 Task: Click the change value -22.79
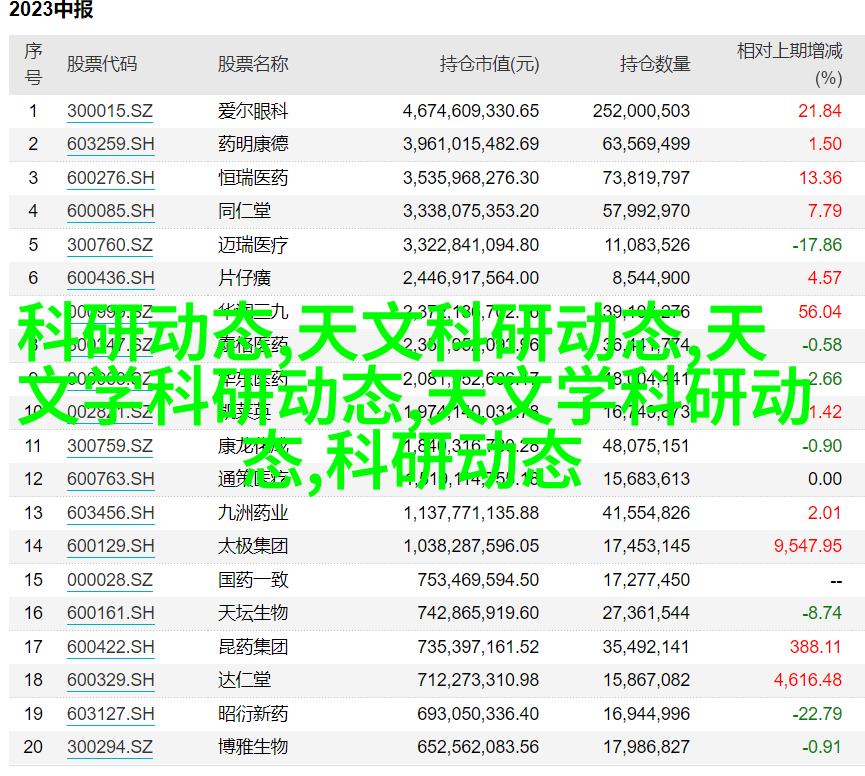pyautogui.click(x=817, y=714)
